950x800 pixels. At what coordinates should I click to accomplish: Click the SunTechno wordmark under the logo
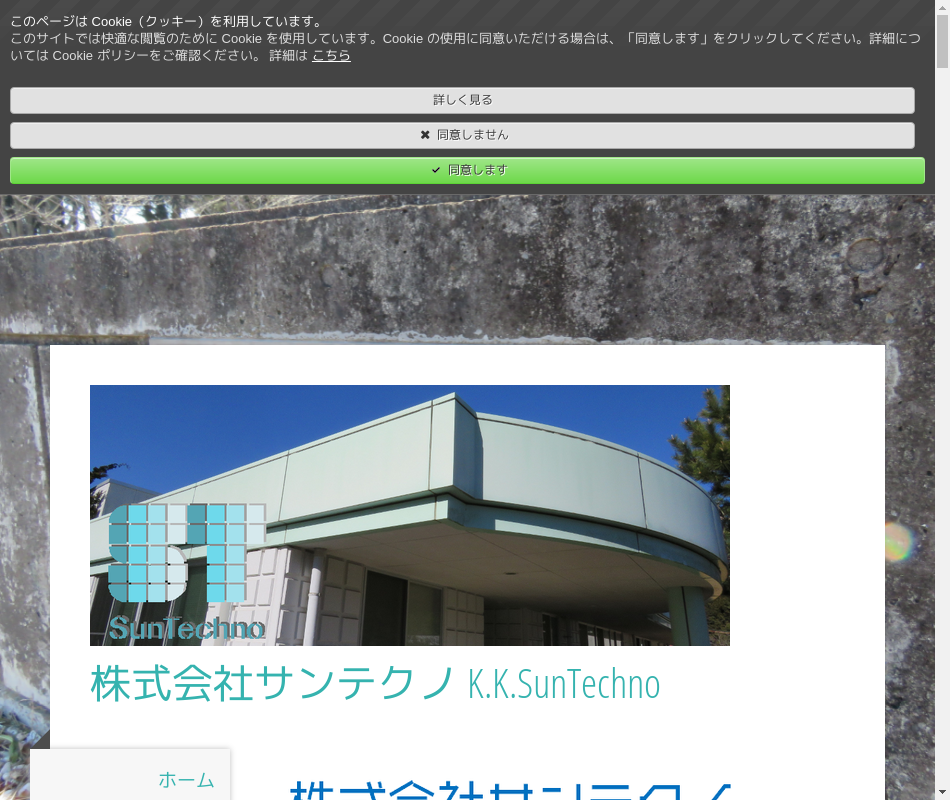[186, 628]
